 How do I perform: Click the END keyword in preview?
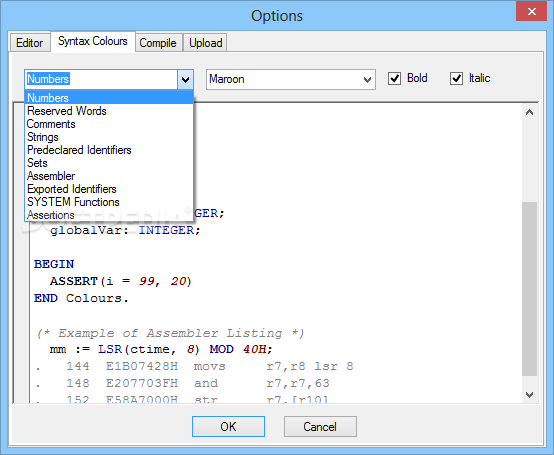(x=46, y=298)
